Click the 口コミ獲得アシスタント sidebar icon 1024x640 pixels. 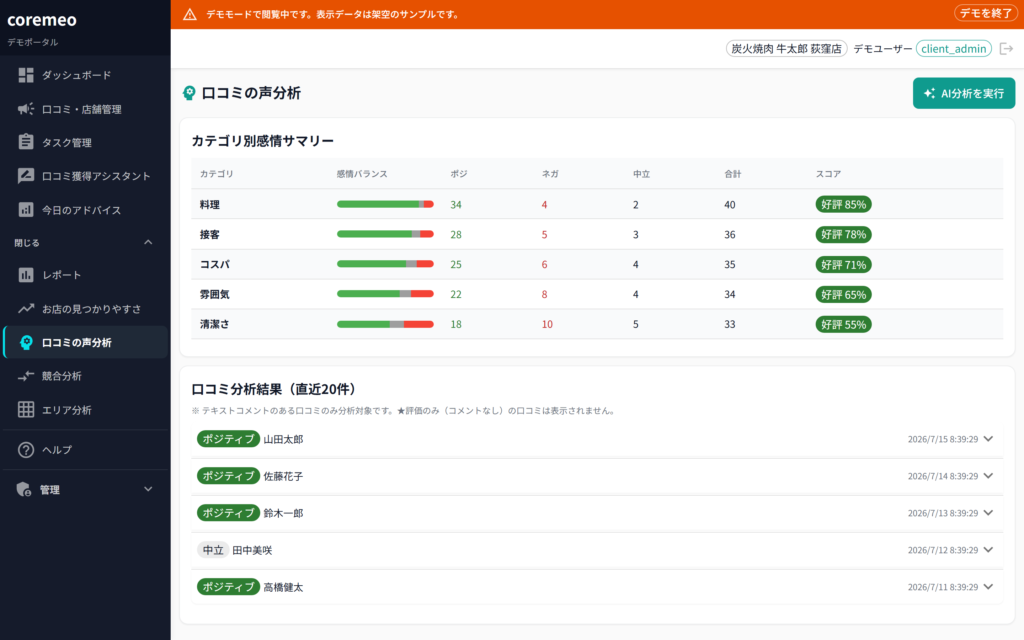pyautogui.click(x=25, y=176)
